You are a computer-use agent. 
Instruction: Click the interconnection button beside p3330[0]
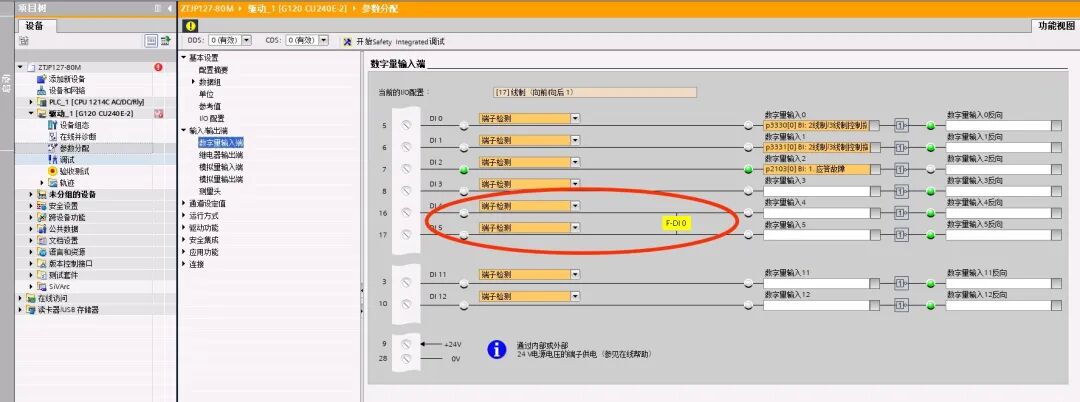coord(875,125)
